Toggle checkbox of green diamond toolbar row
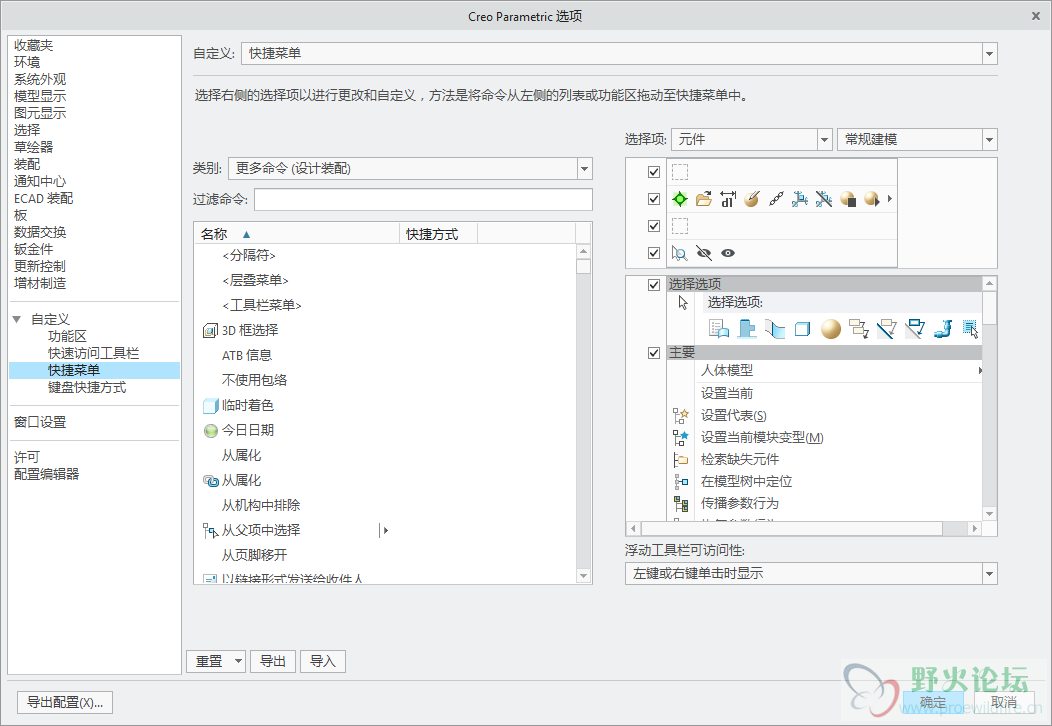Image resolution: width=1052 pixels, height=726 pixels. coord(654,199)
